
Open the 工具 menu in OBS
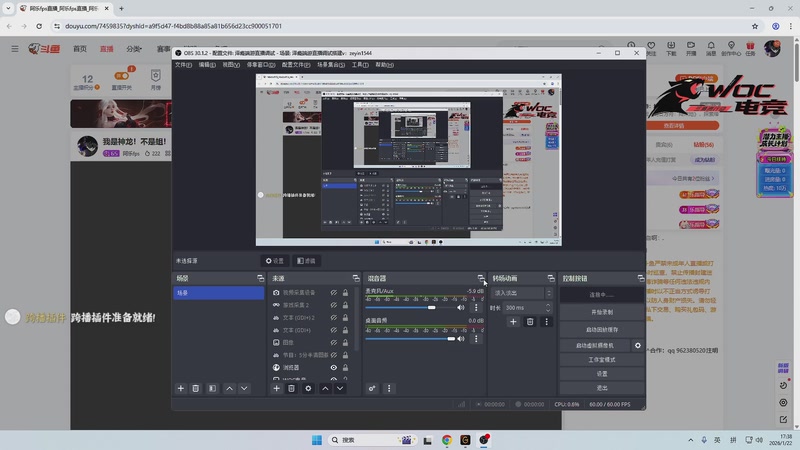(x=360, y=65)
